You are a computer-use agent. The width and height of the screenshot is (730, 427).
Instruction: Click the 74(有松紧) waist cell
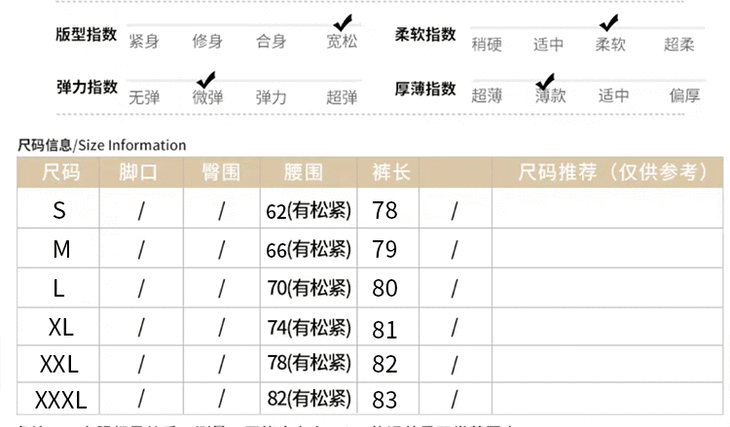(x=309, y=327)
